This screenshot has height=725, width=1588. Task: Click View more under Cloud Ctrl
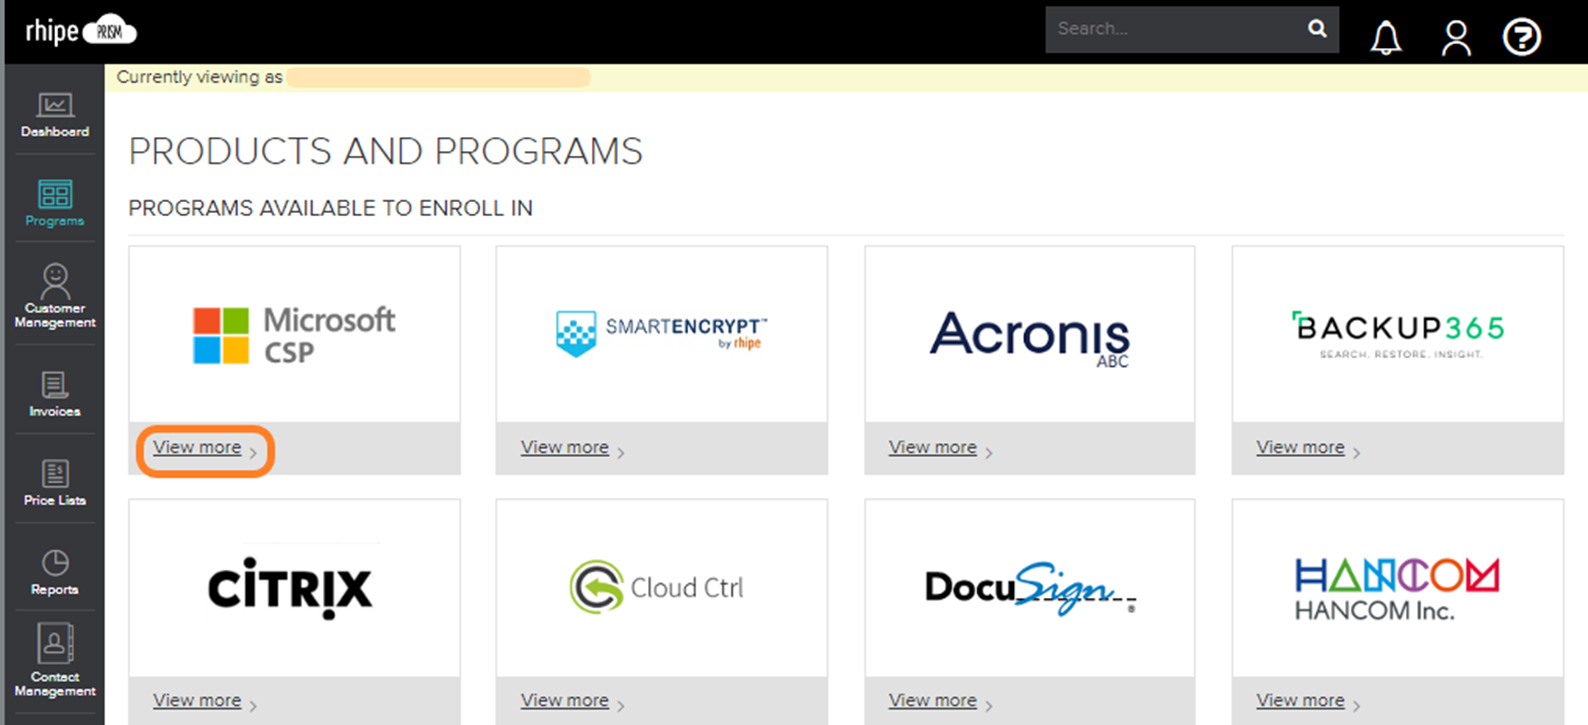point(565,700)
